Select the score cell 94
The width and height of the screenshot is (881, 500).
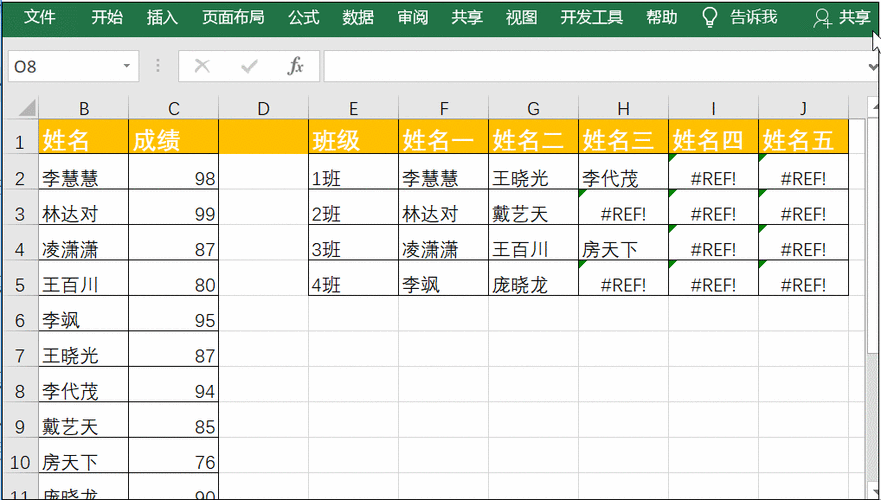174,385
